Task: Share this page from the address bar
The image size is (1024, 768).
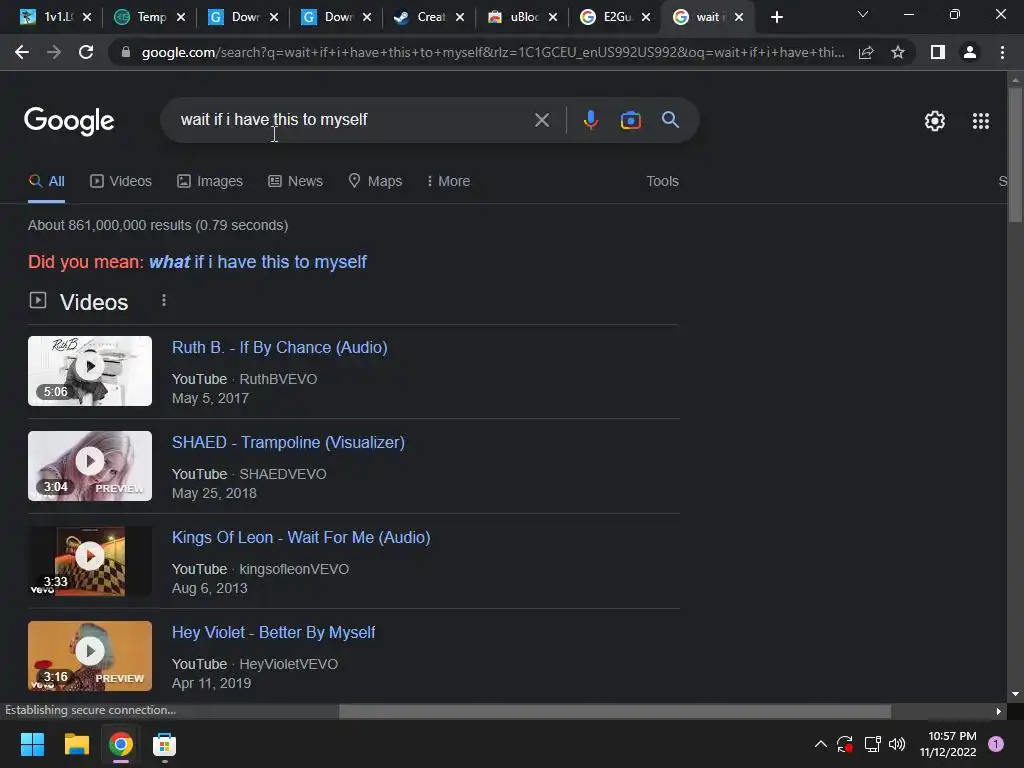Action: [866, 52]
